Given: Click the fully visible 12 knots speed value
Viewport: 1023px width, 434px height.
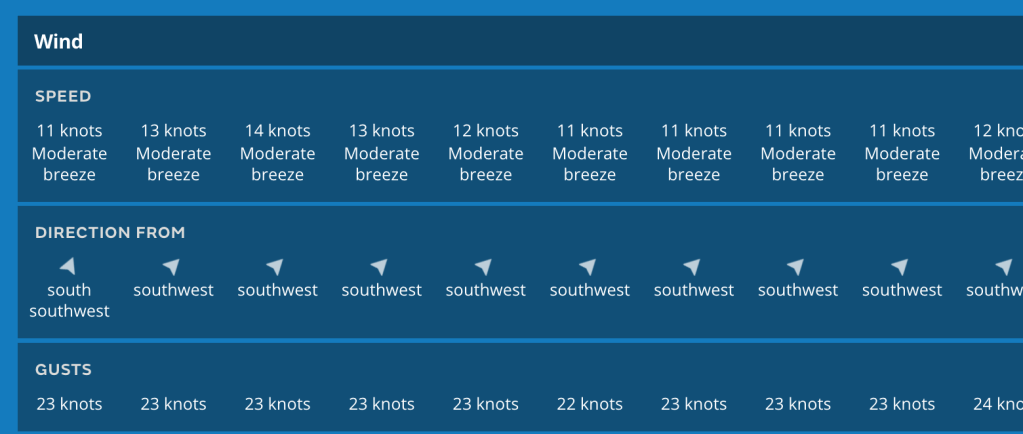Looking at the screenshot, I should tap(485, 131).
